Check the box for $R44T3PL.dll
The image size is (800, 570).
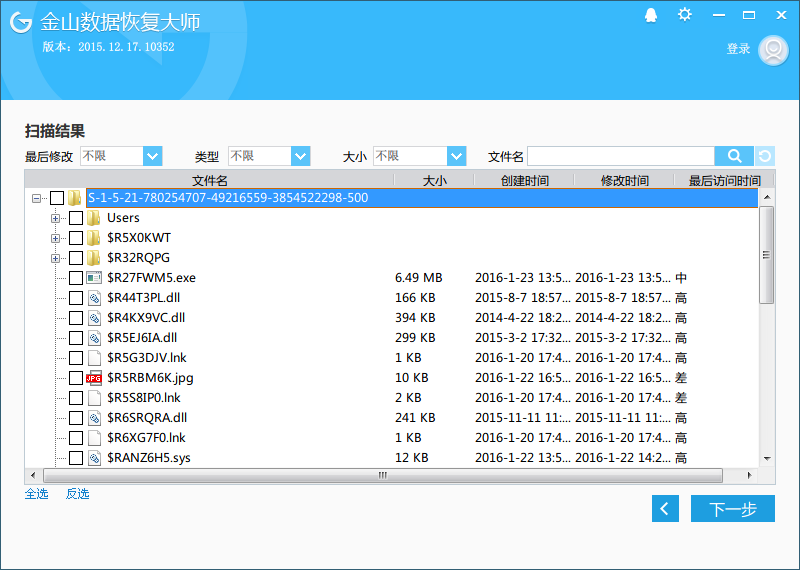pos(76,298)
